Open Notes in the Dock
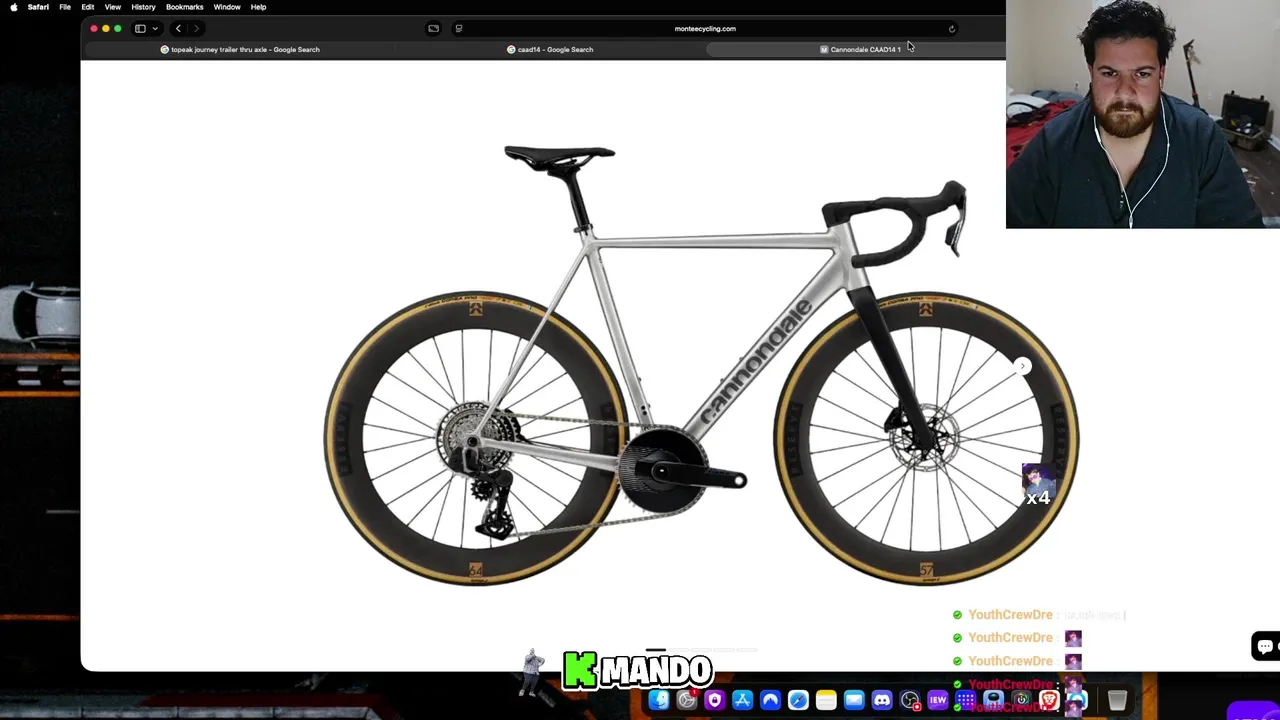1280x720 pixels. click(826, 700)
